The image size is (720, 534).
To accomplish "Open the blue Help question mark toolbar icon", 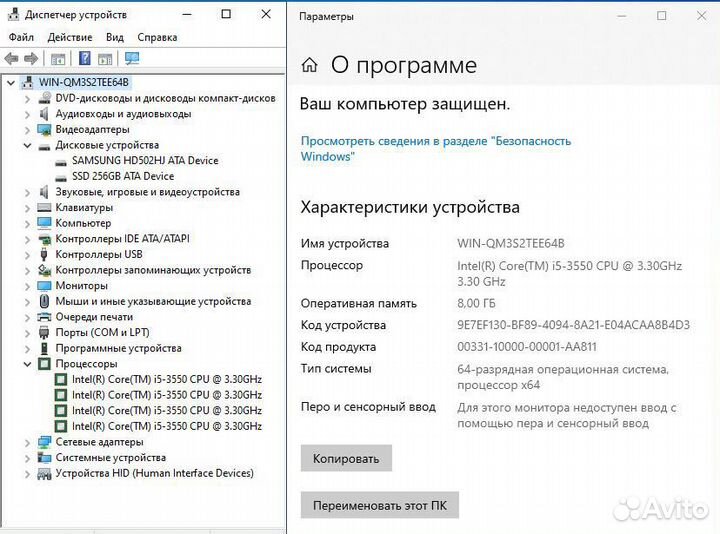I will [85, 58].
